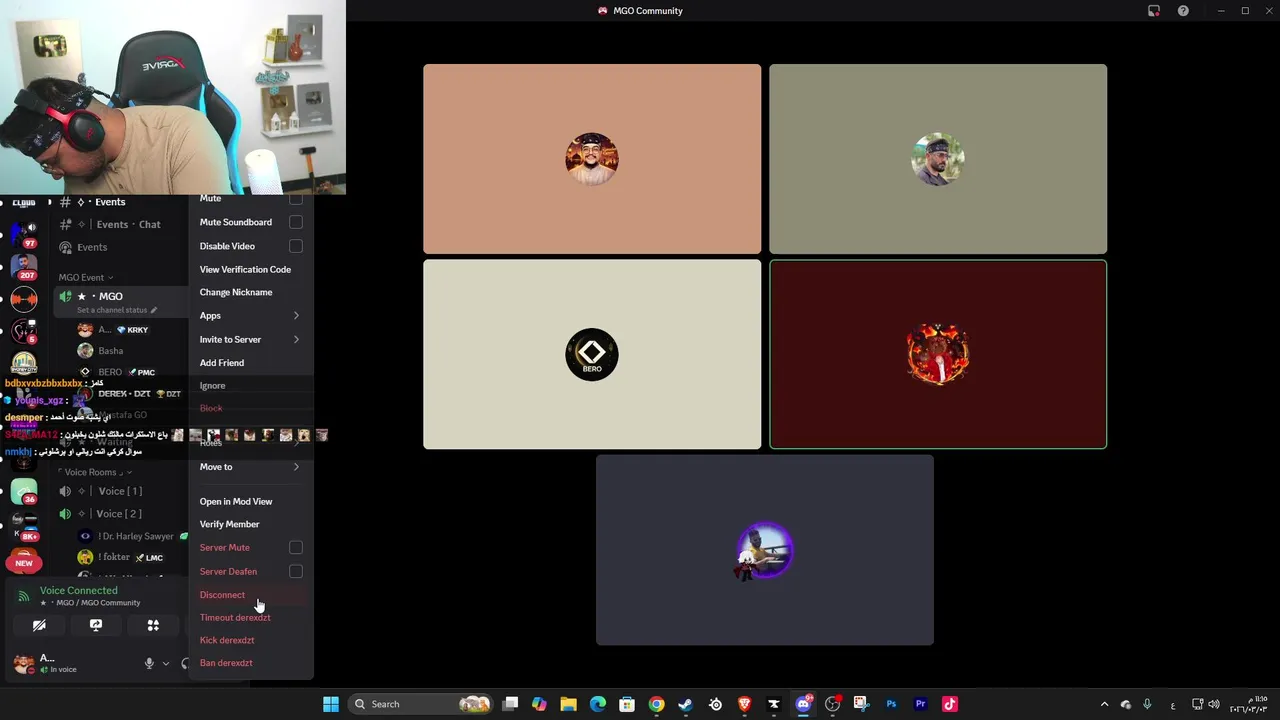Open Google Chrome from the taskbar
The width and height of the screenshot is (1280, 720).
click(x=656, y=704)
